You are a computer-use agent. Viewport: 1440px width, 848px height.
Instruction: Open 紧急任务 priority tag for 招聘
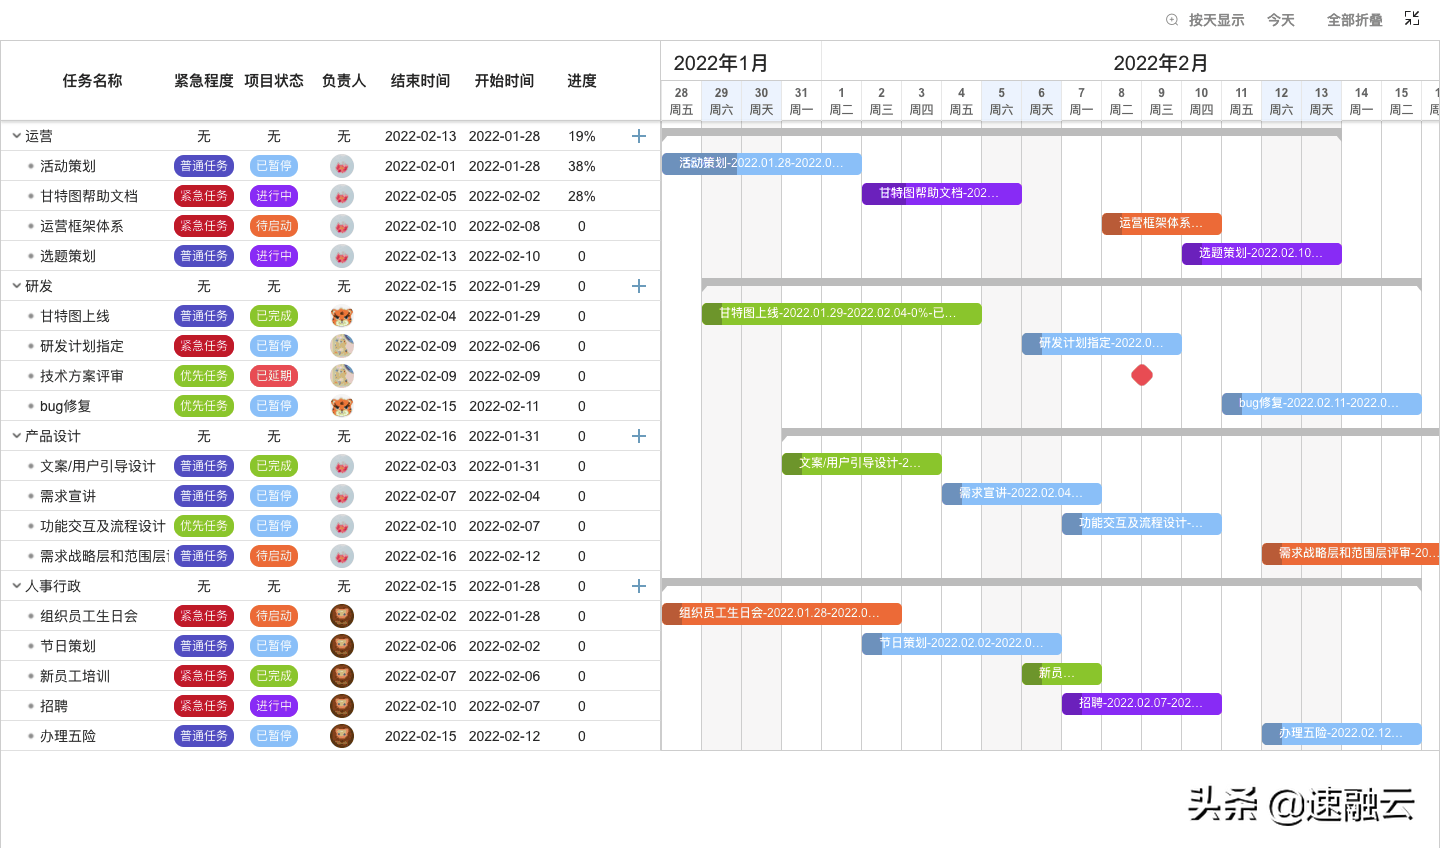click(204, 706)
